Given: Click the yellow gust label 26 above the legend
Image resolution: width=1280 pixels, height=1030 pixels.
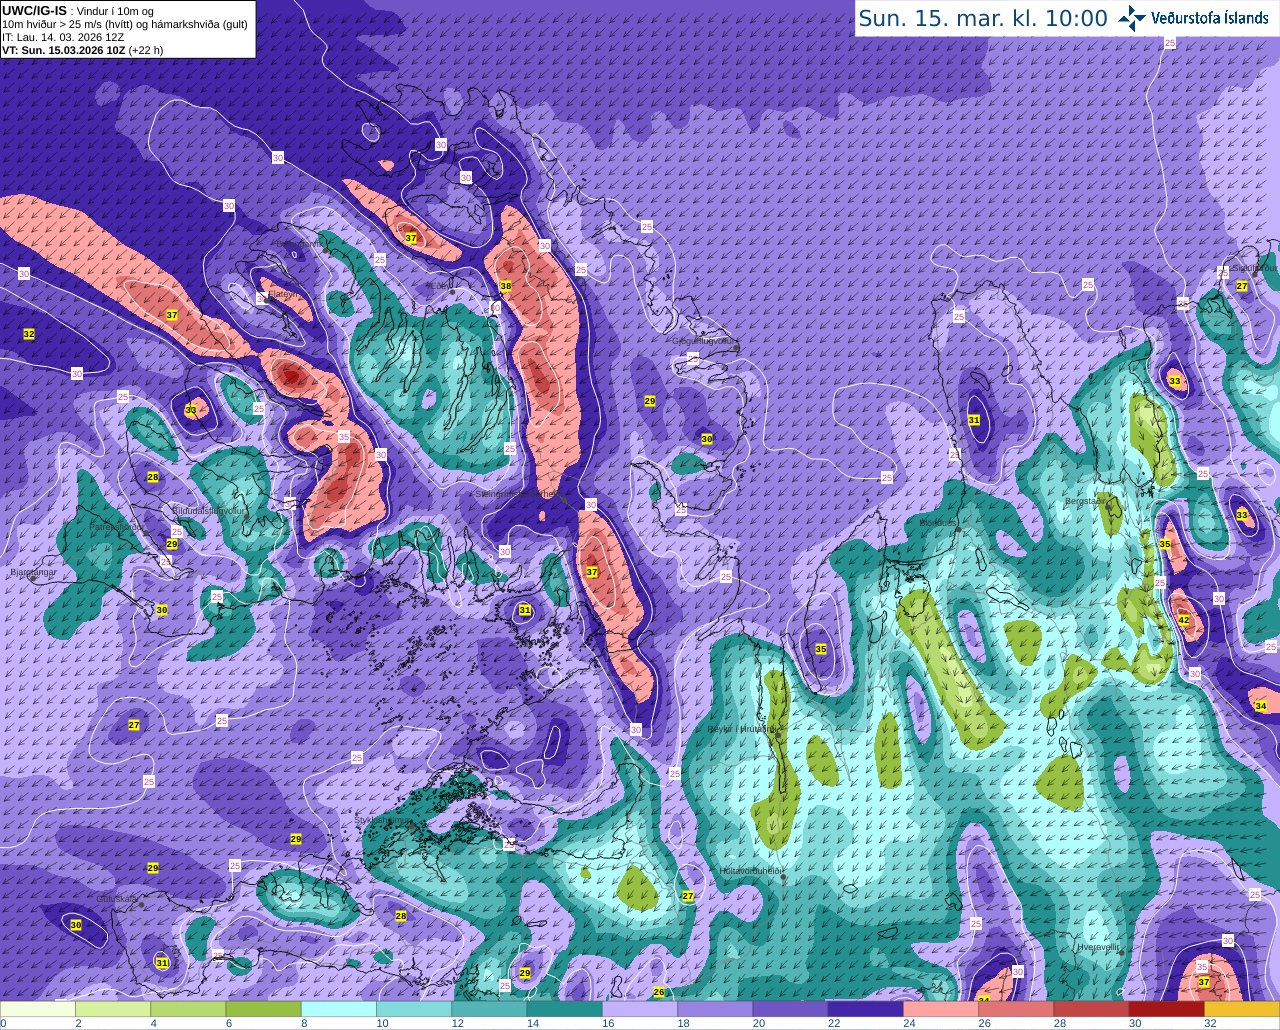Looking at the screenshot, I should (x=659, y=993).
